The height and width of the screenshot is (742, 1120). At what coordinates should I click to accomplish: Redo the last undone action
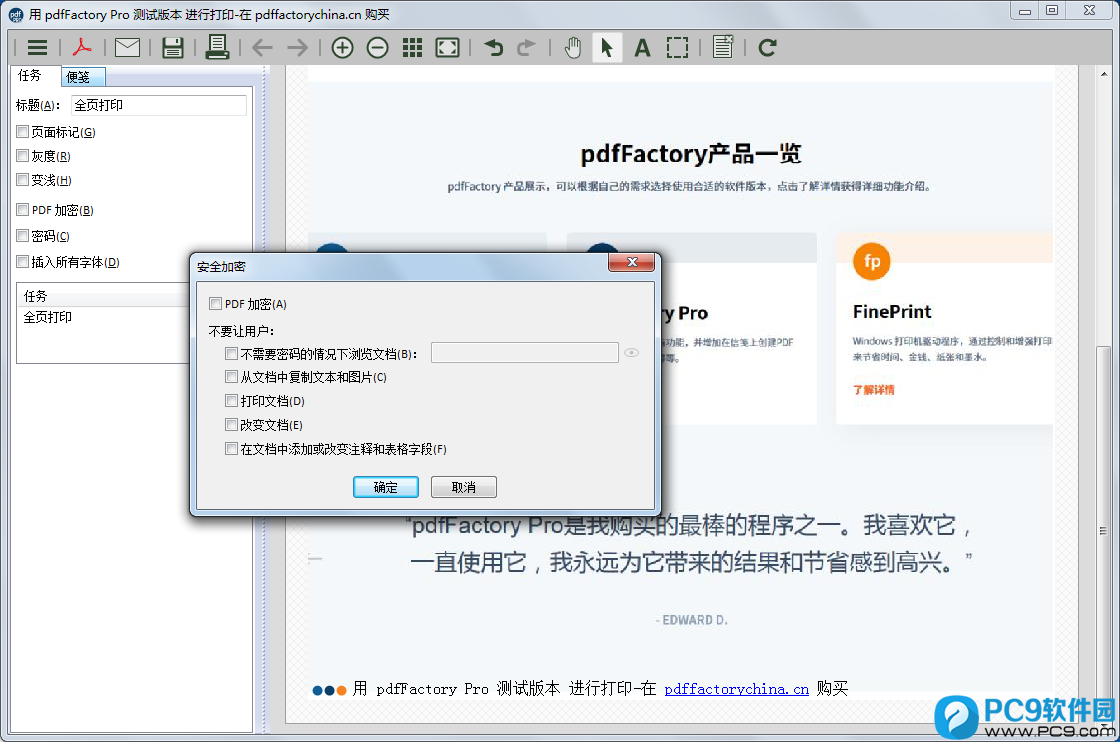(x=526, y=48)
